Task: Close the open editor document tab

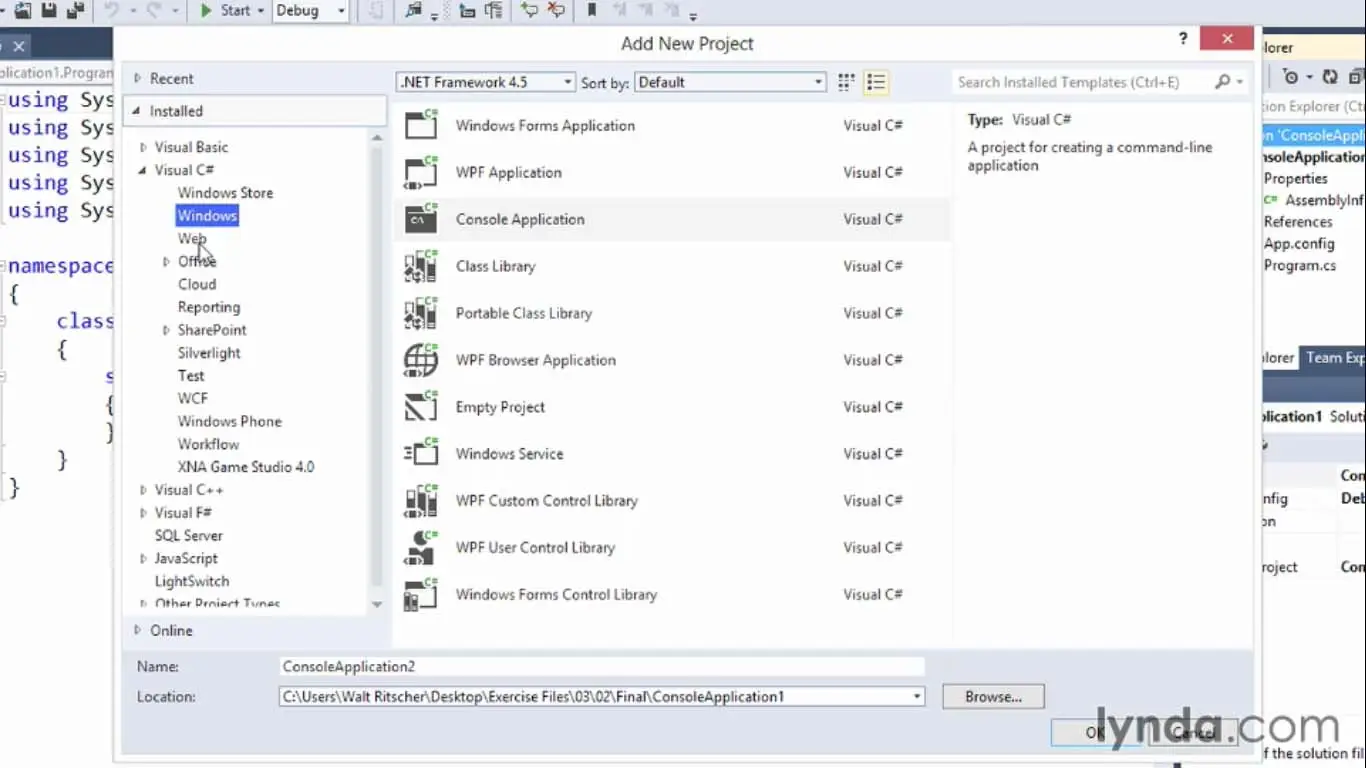Action: 19,45
